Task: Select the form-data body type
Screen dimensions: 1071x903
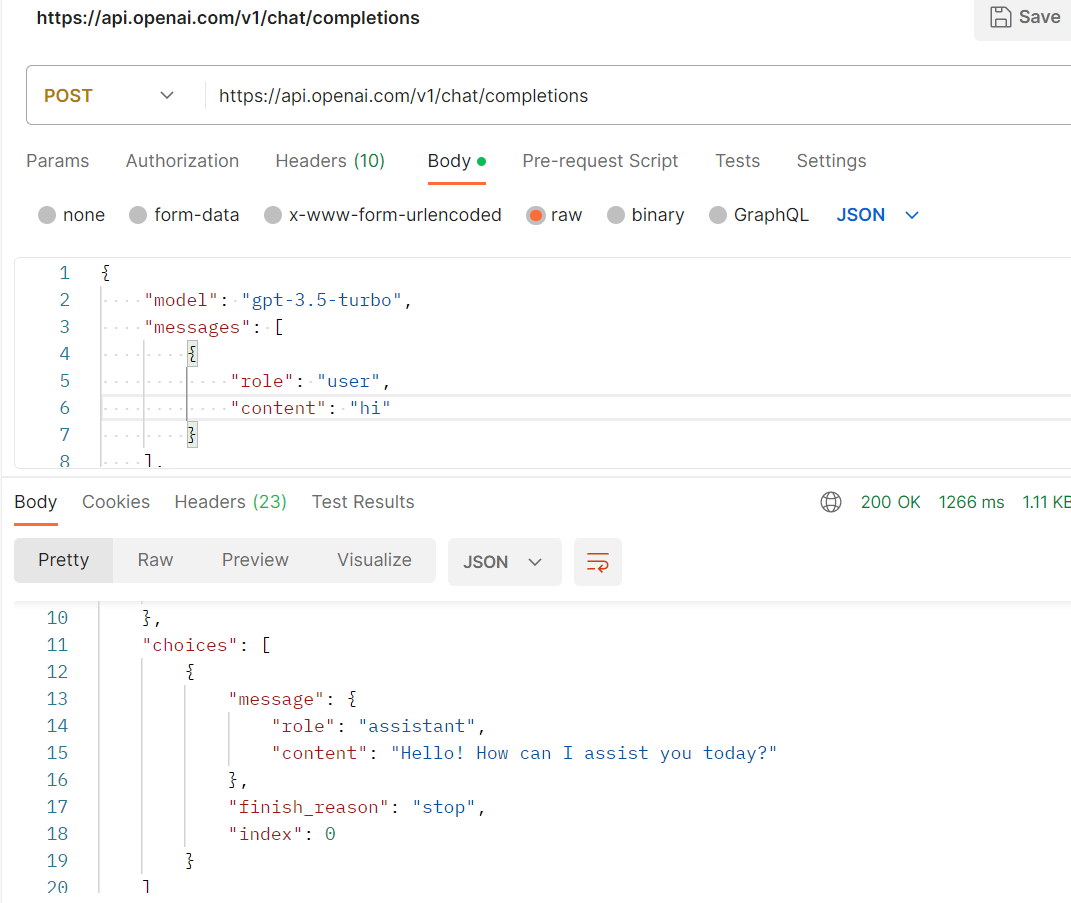Action: (x=184, y=214)
